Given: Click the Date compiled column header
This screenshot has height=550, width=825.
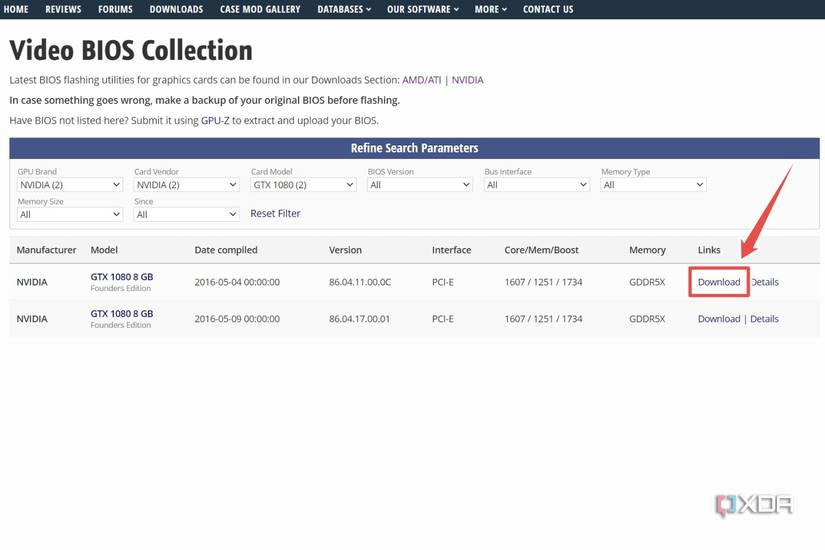Looking at the screenshot, I should (226, 250).
